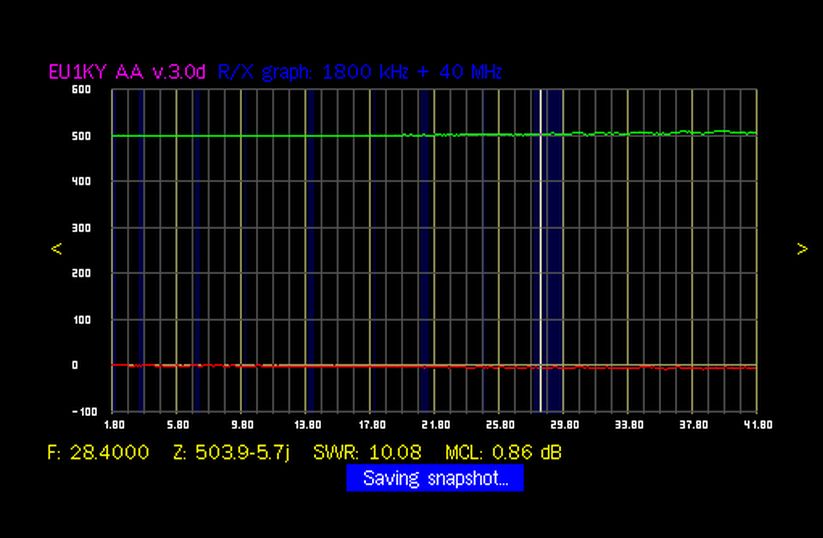Click the -100 label on the Y axis
The height and width of the screenshot is (538, 823).
[x=51, y=411]
